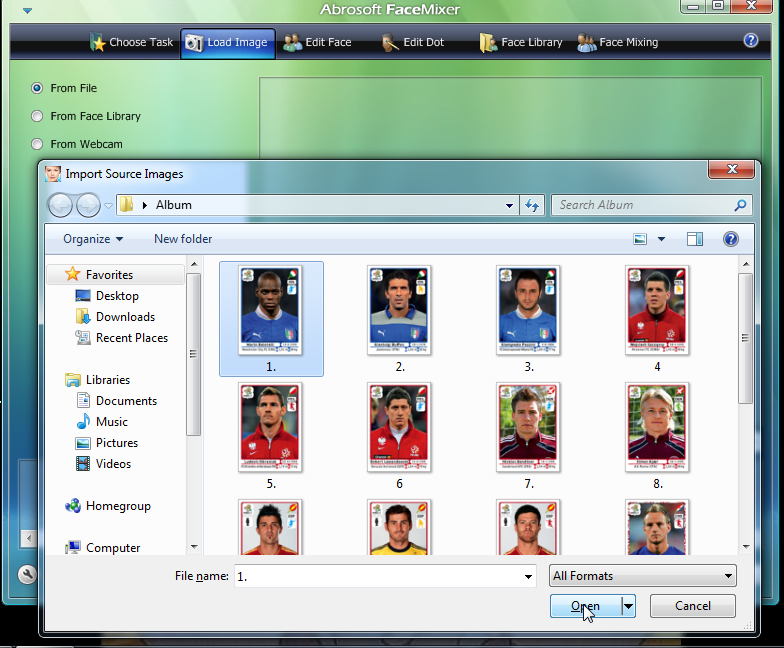Click the FaceMixer help question mark icon
The height and width of the screenshot is (648, 784).
click(x=751, y=41)
